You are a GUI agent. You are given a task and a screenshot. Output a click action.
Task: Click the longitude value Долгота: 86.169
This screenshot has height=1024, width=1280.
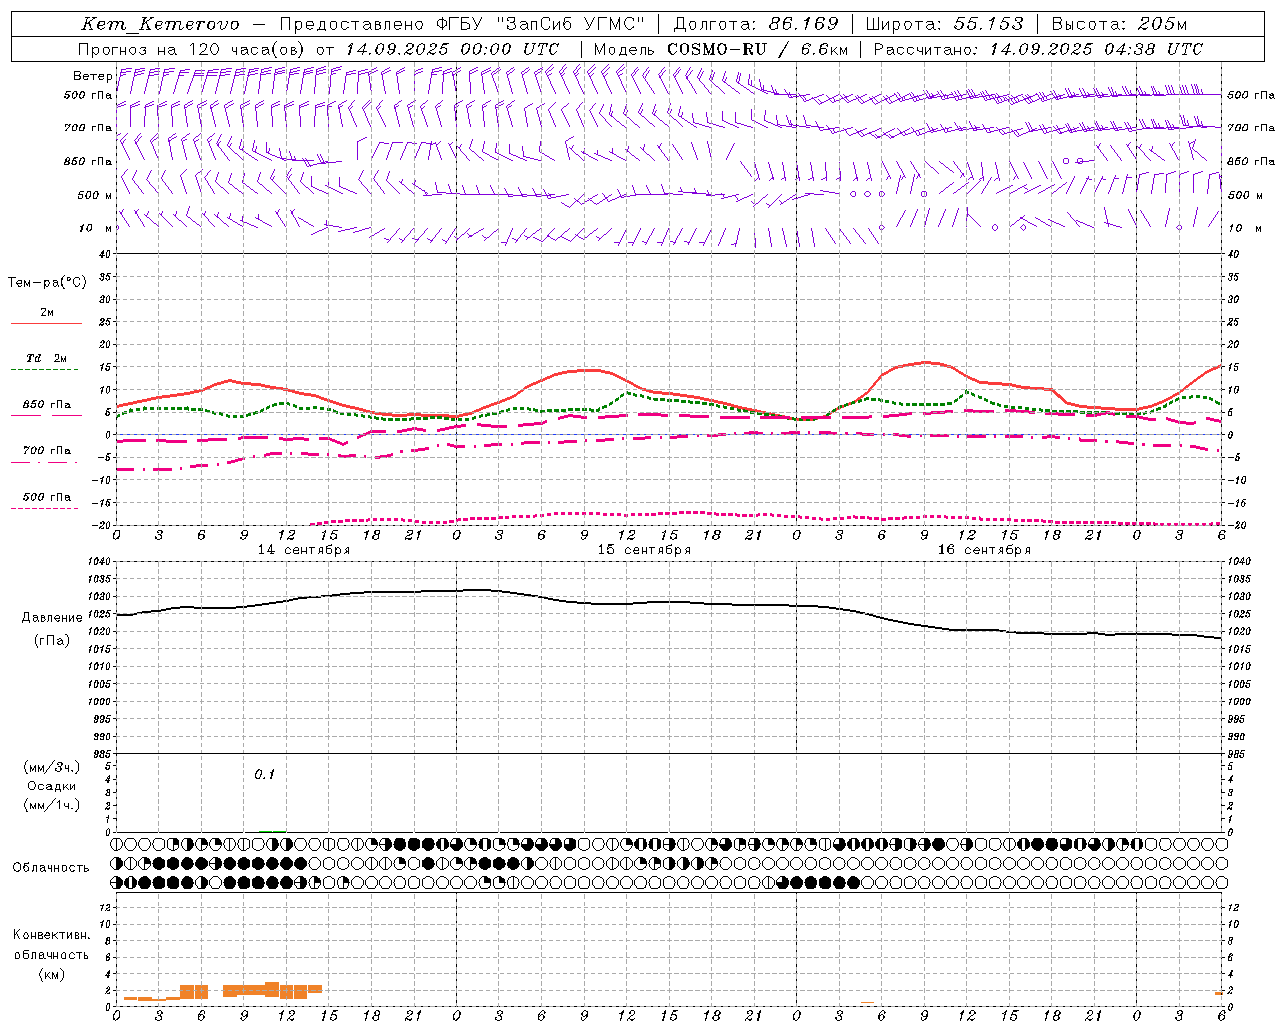point(756,24)
